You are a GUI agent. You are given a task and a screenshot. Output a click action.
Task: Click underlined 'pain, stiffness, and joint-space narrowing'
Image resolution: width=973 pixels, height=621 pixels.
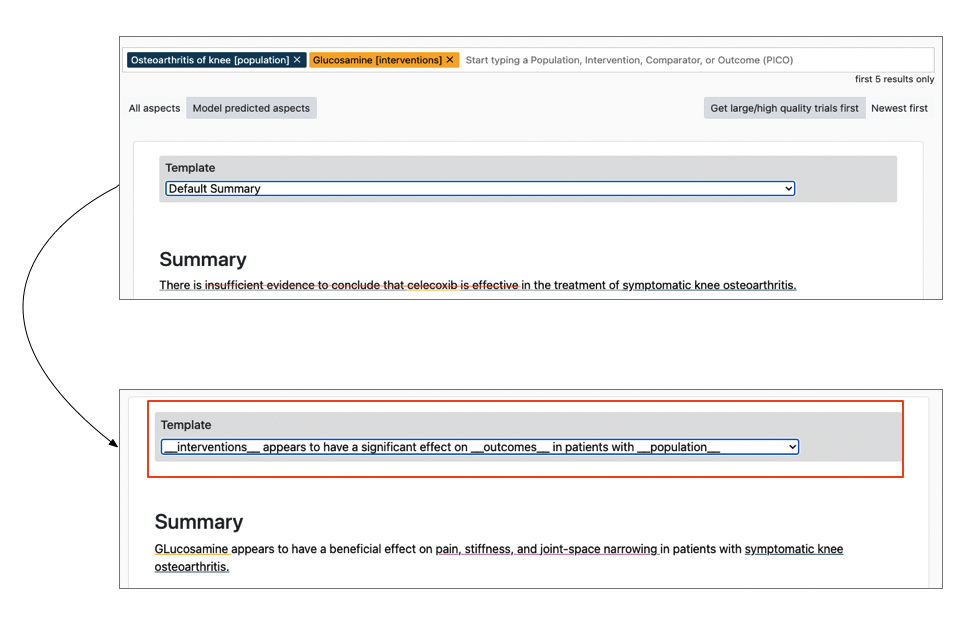tap(546, 549)
